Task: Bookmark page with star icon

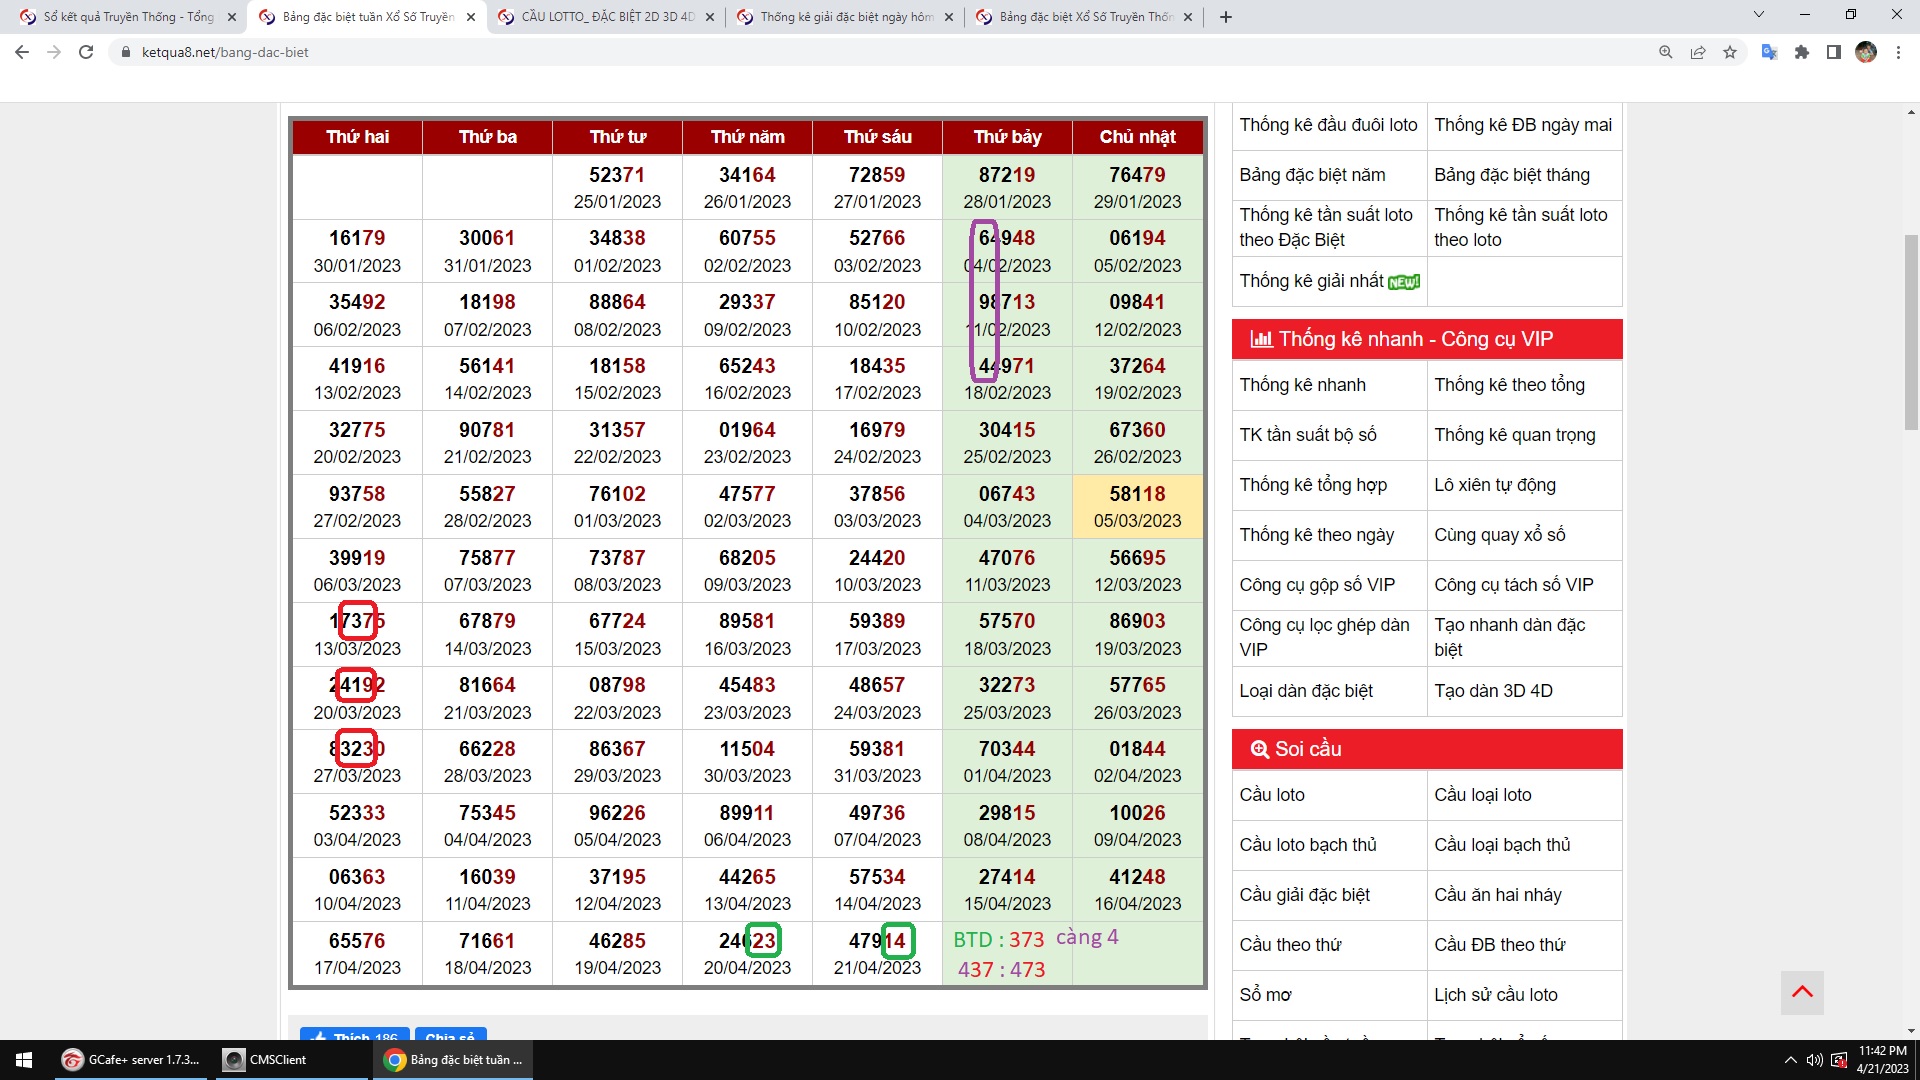Action: pos(1730,52)
